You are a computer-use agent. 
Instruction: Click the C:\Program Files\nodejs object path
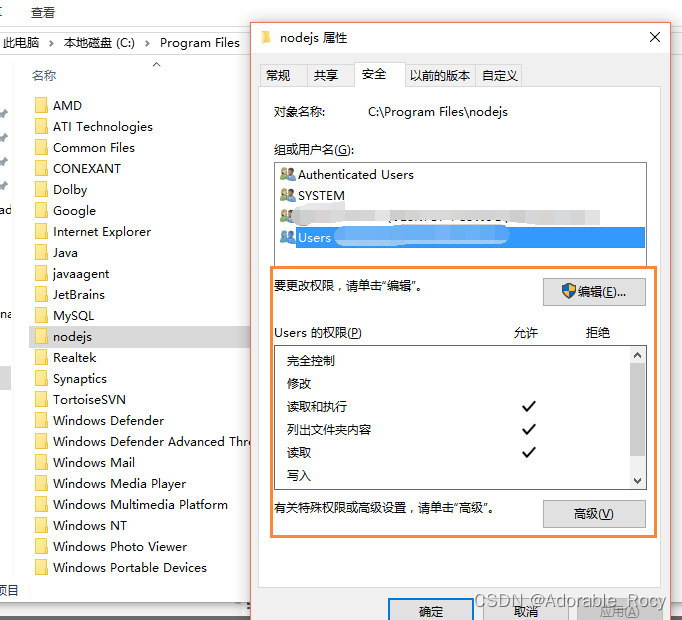[x=438, y=112]
